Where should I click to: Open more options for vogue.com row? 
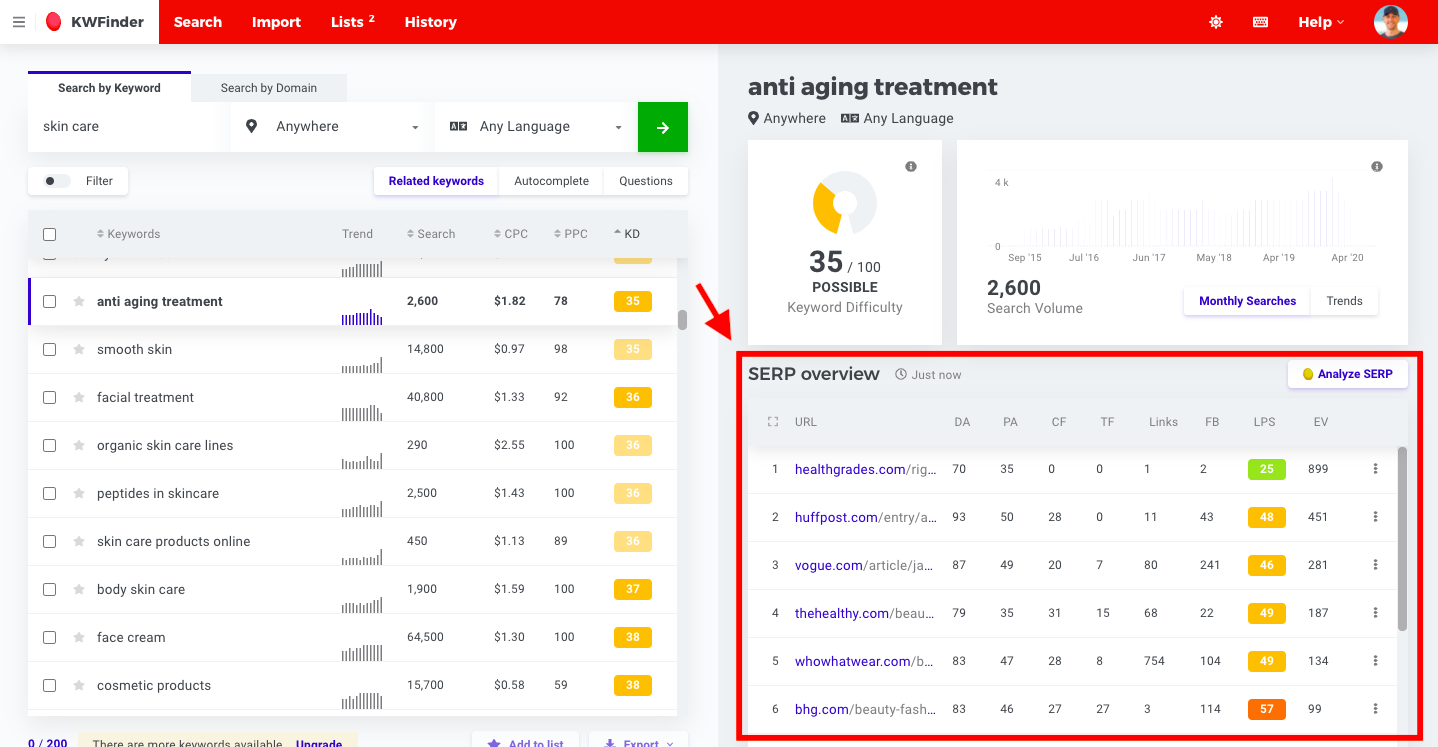click(x=1376, y=565)
